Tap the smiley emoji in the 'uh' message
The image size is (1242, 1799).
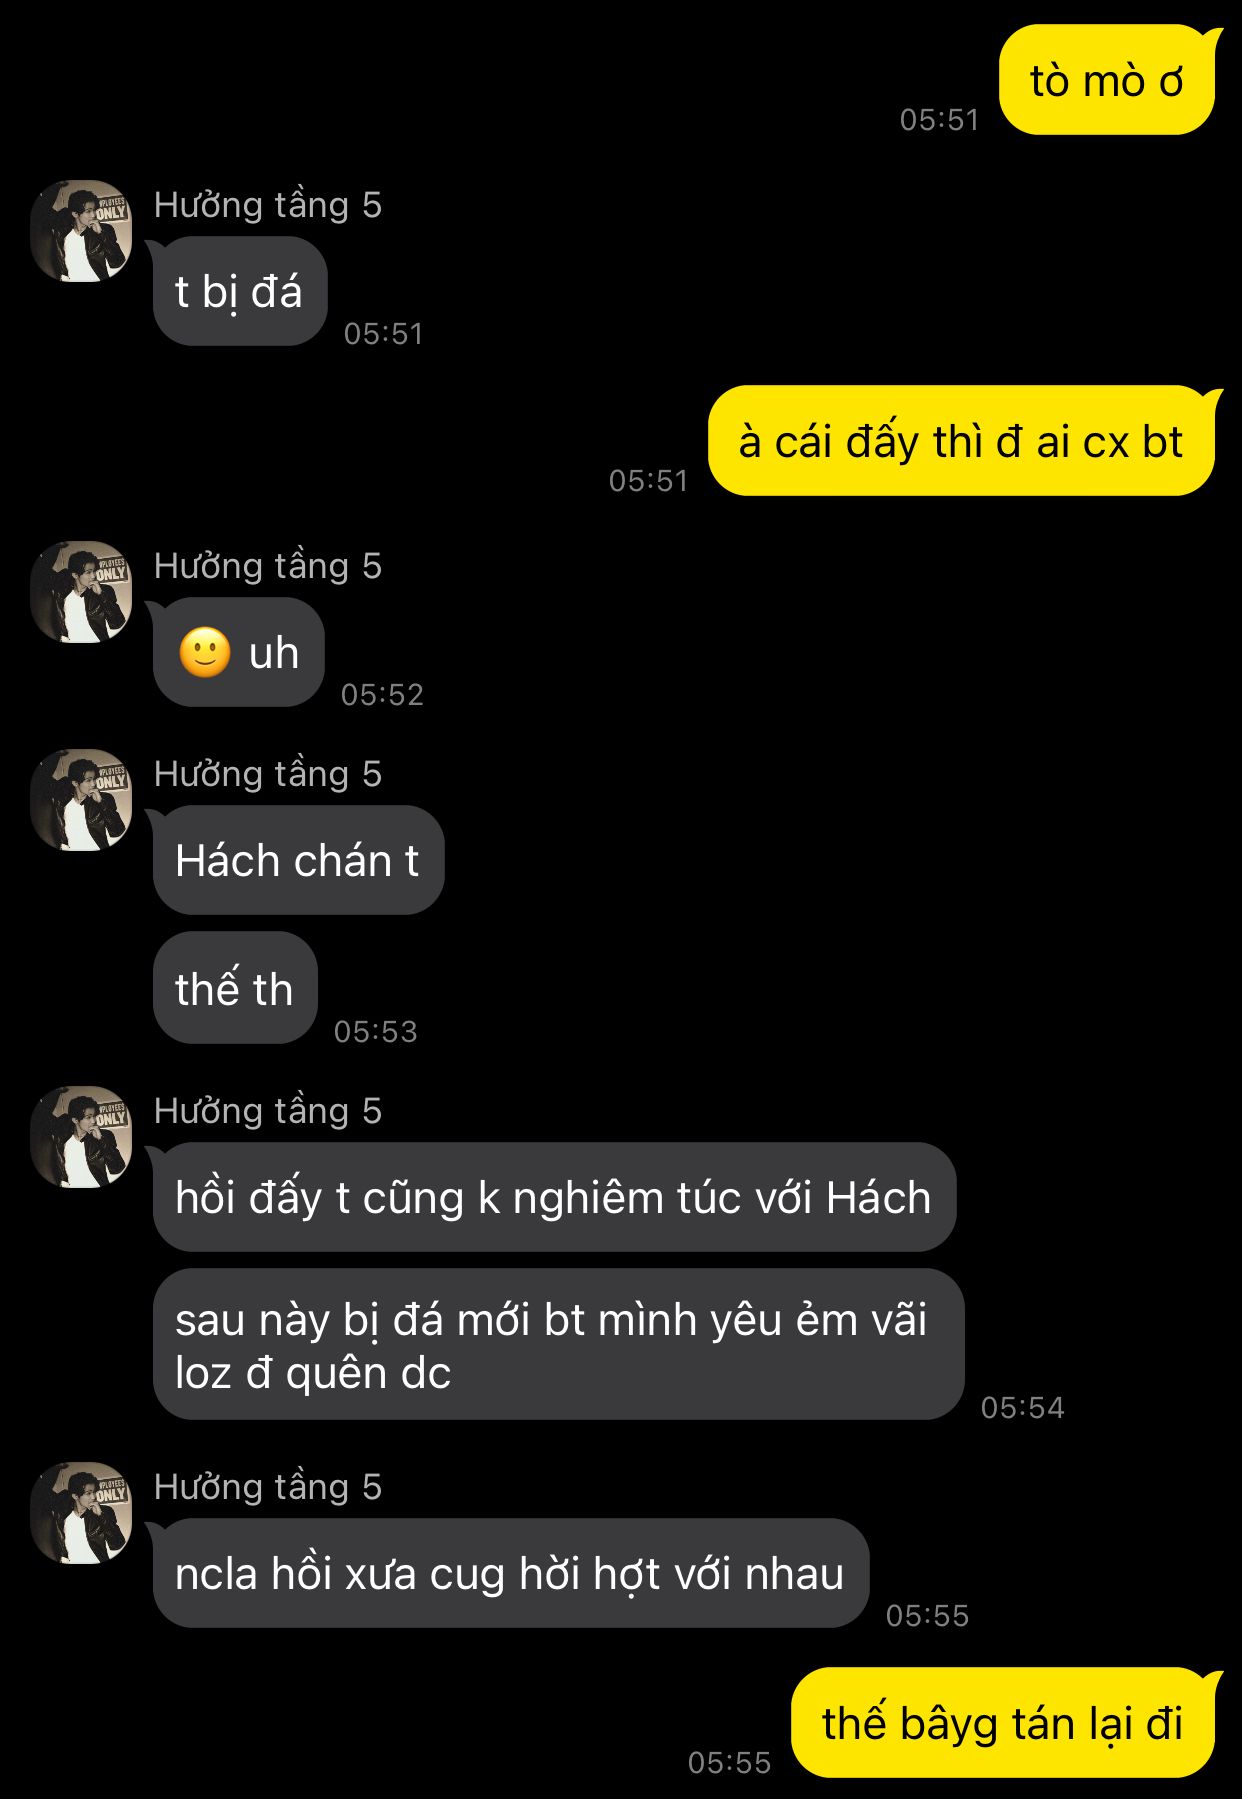point(205,653)
